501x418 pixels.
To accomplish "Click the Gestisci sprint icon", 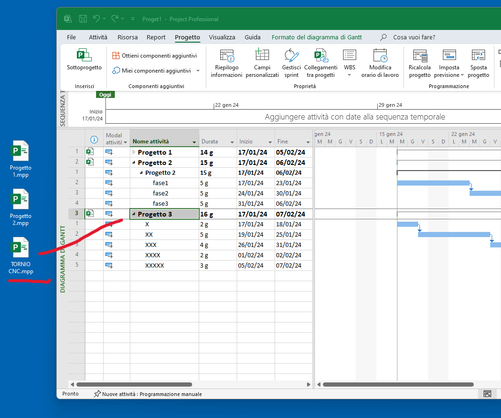I will pyautogui.click(x=291, y=63).
